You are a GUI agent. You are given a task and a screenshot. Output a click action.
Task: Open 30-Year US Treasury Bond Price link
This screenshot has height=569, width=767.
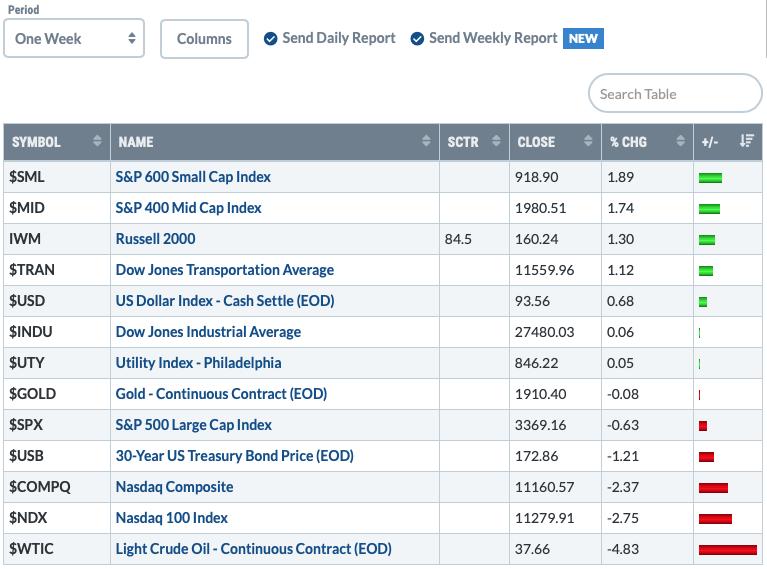click(x=234, y=456)
